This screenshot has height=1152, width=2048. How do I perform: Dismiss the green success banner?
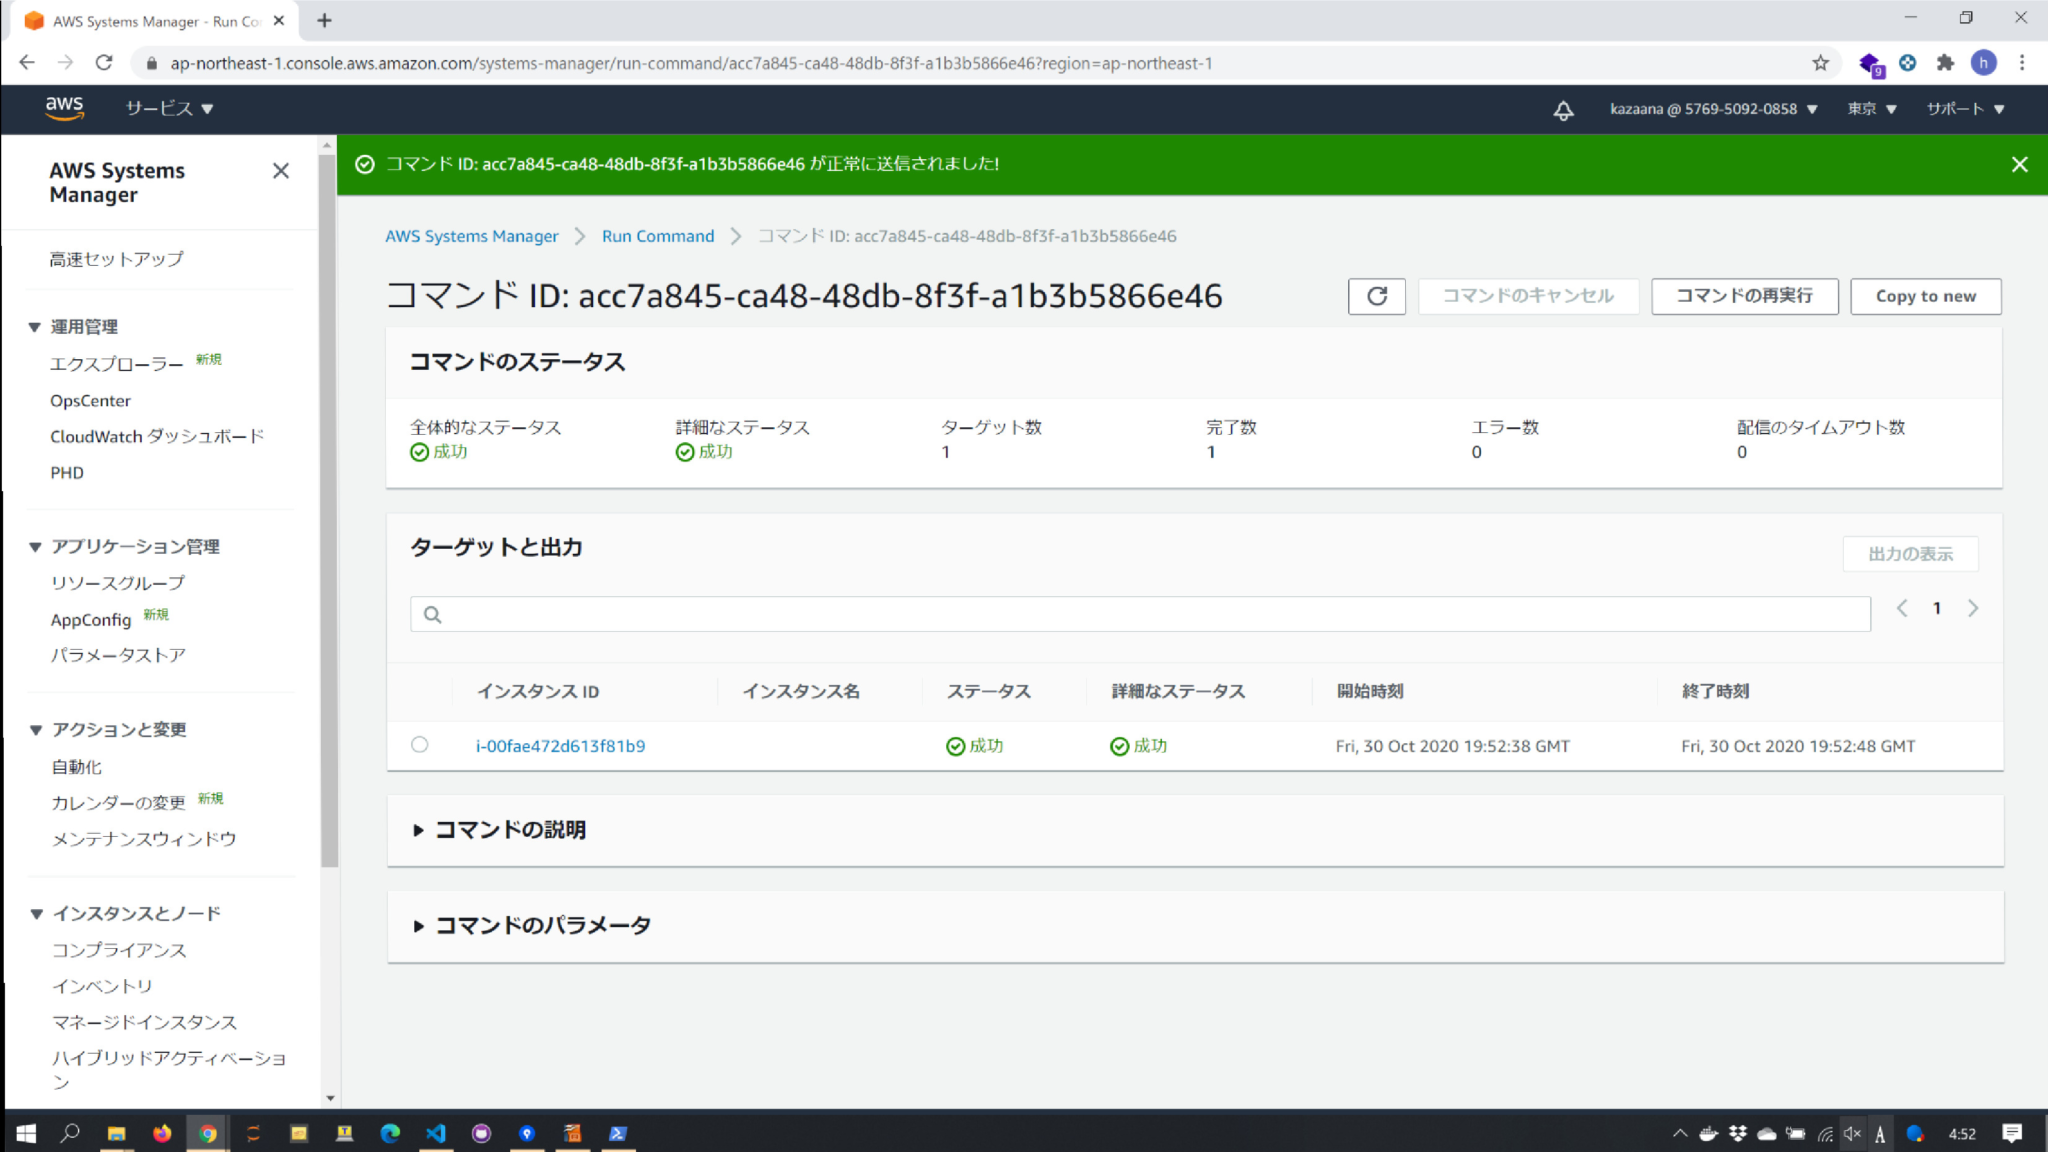tap(2019, 164)
